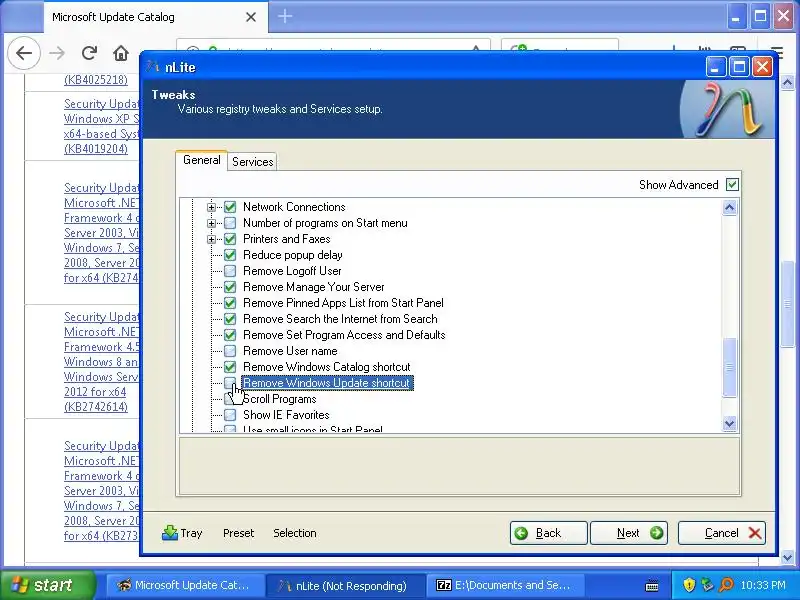
Task: Expand Number of programs on Start menu node
Action: (211, 223)
